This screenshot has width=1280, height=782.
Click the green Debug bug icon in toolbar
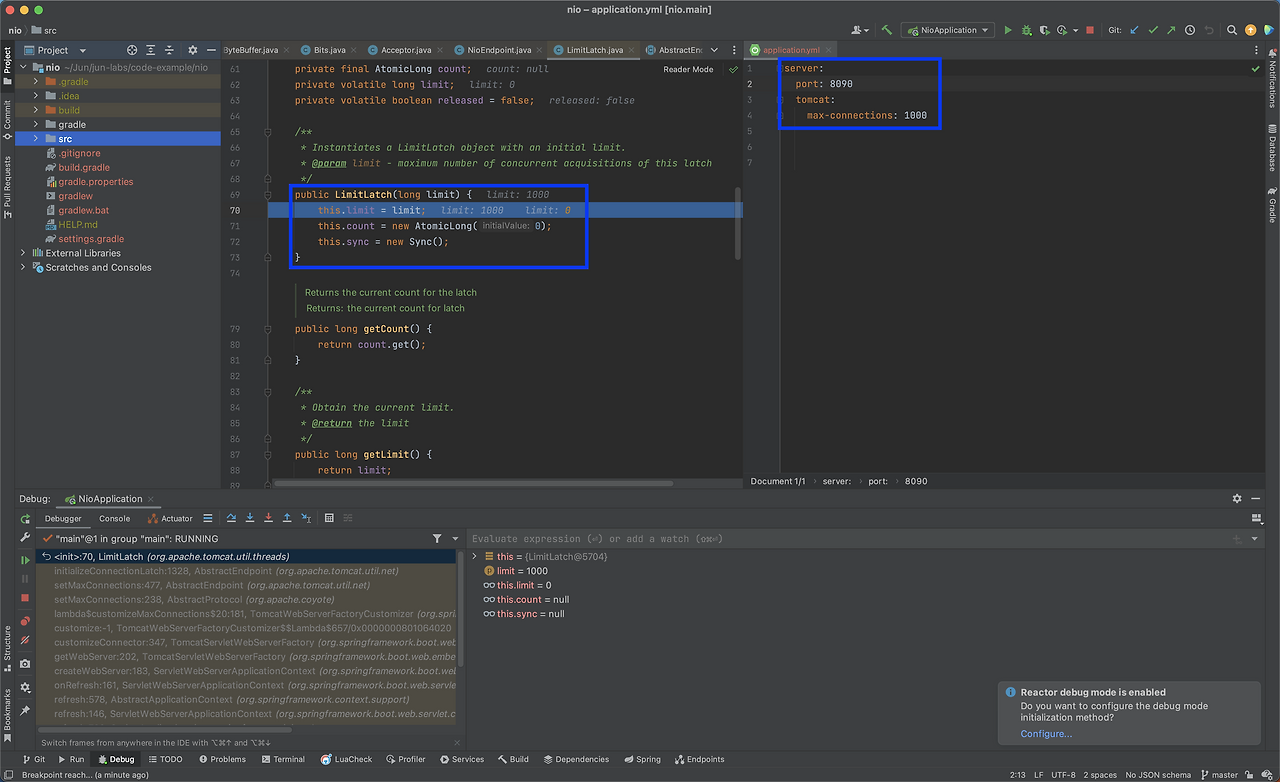click(1025, 30)
